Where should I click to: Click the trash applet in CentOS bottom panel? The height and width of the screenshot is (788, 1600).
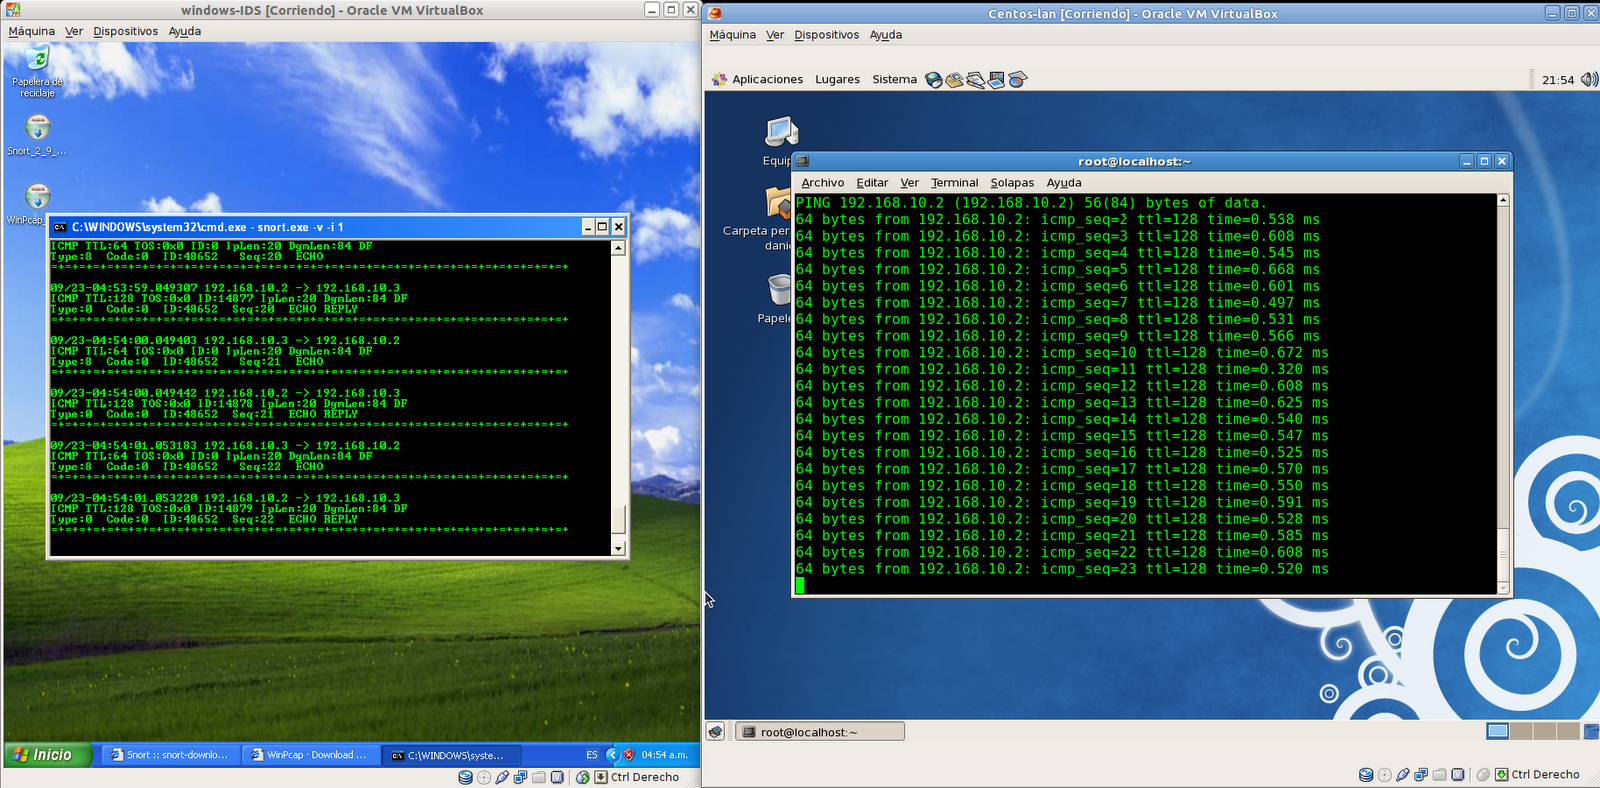coord(1590,732)
